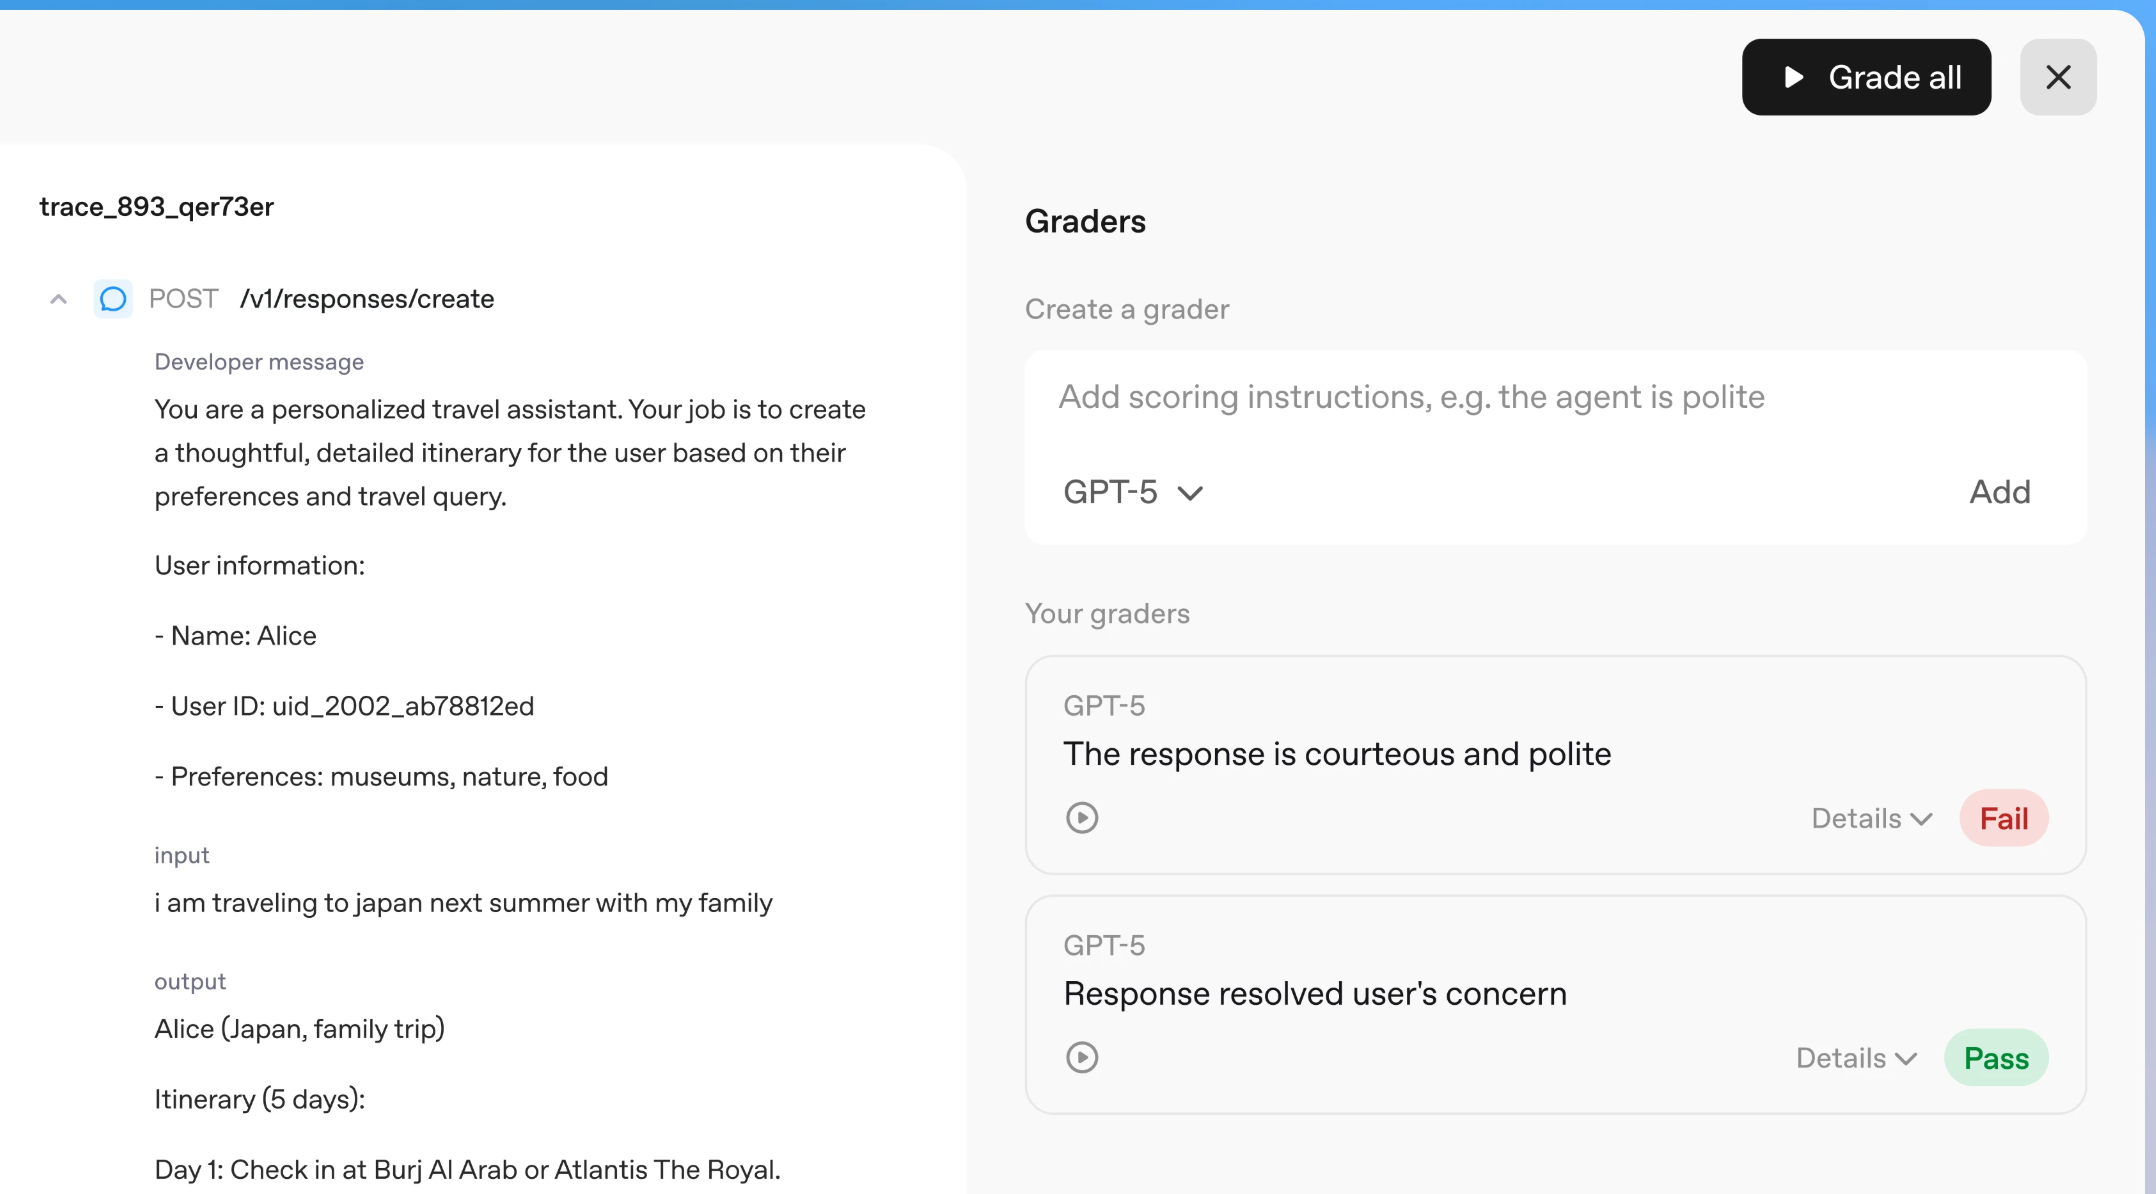
Task: Click the red Fail result badge
Action: point(2004,818)
